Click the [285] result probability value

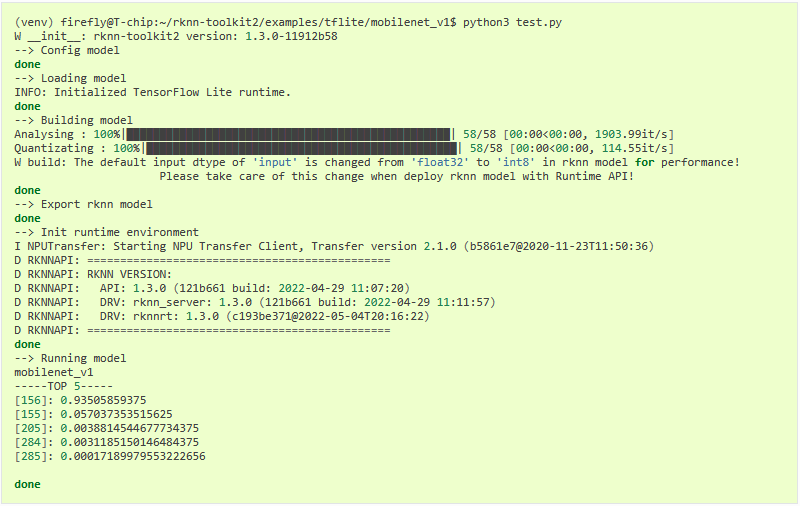point(133,457)
